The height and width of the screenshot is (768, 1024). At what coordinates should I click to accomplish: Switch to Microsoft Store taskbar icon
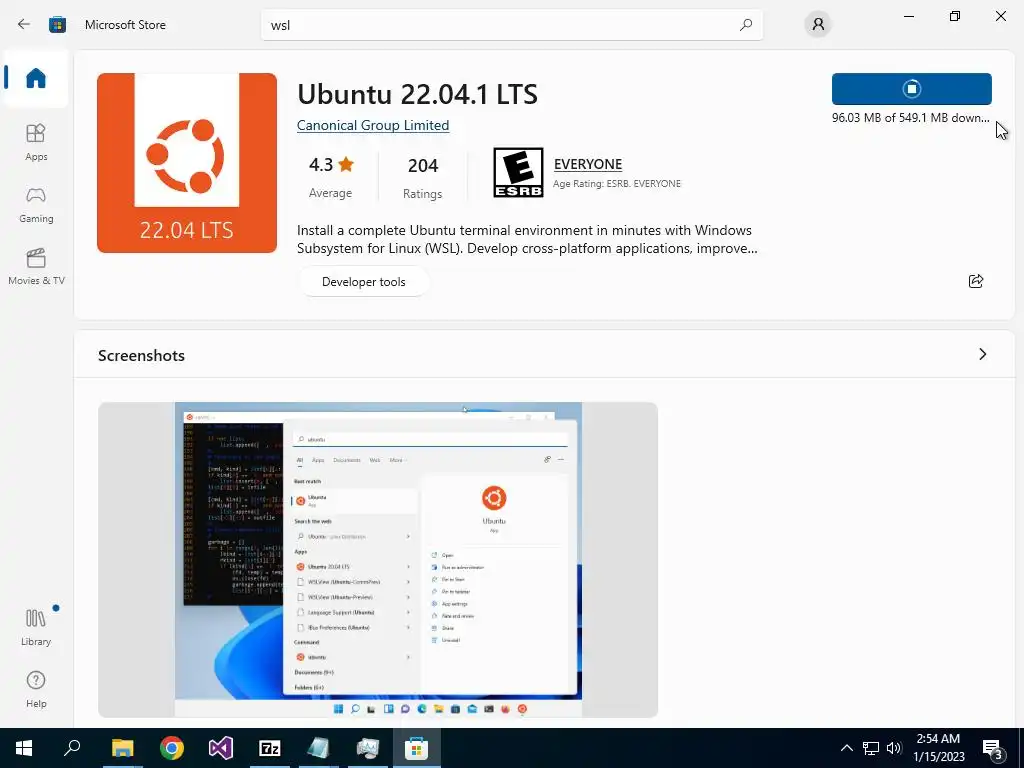click(416, 748)
